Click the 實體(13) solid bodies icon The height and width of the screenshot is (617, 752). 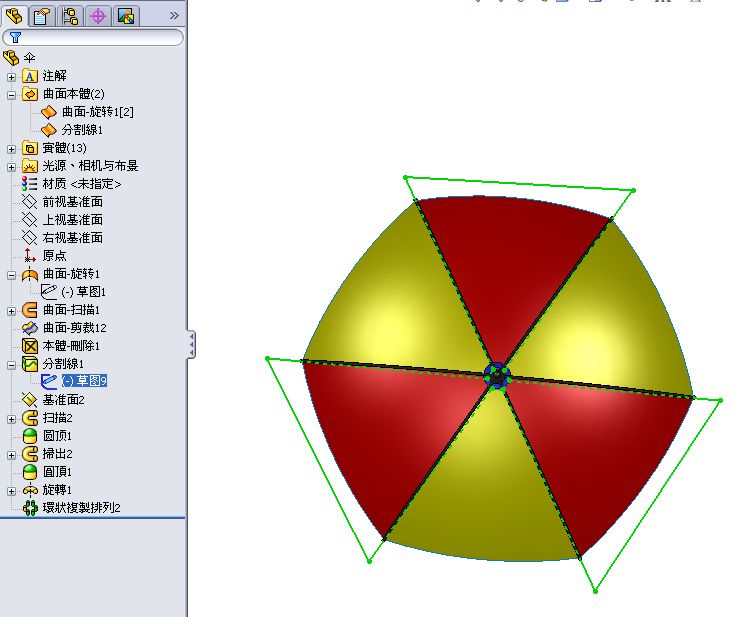pyautogui.click(x=30, y=148)
